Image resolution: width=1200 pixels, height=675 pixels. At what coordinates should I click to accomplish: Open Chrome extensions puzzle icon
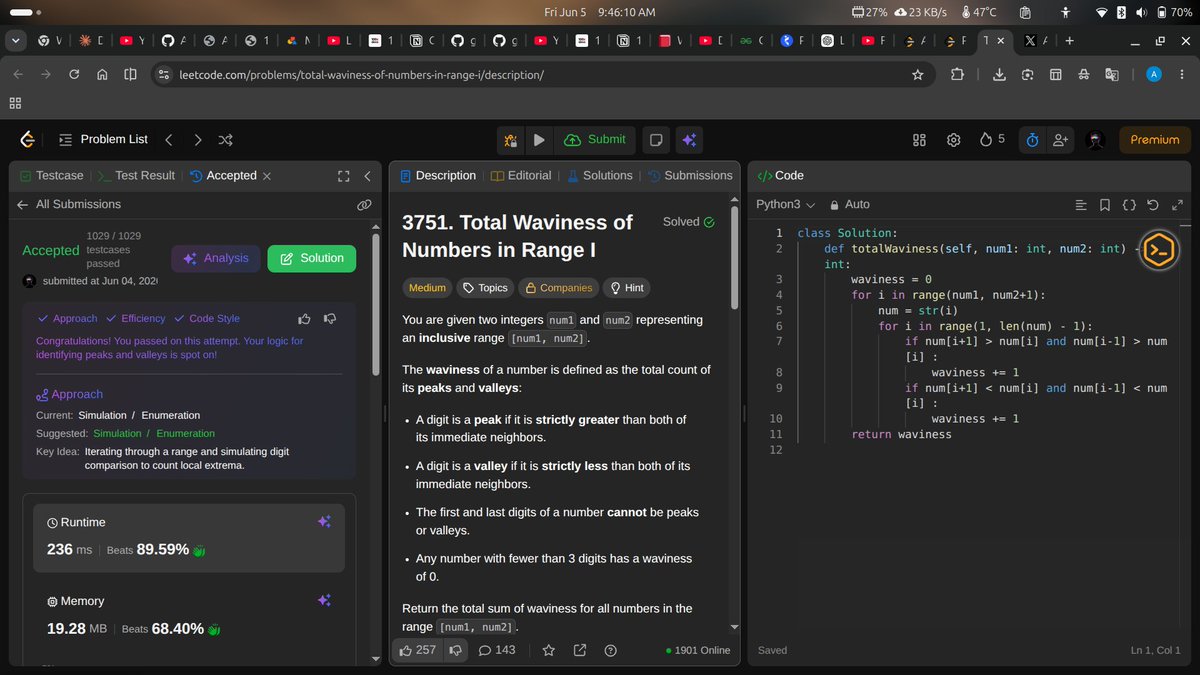(957, 75)
